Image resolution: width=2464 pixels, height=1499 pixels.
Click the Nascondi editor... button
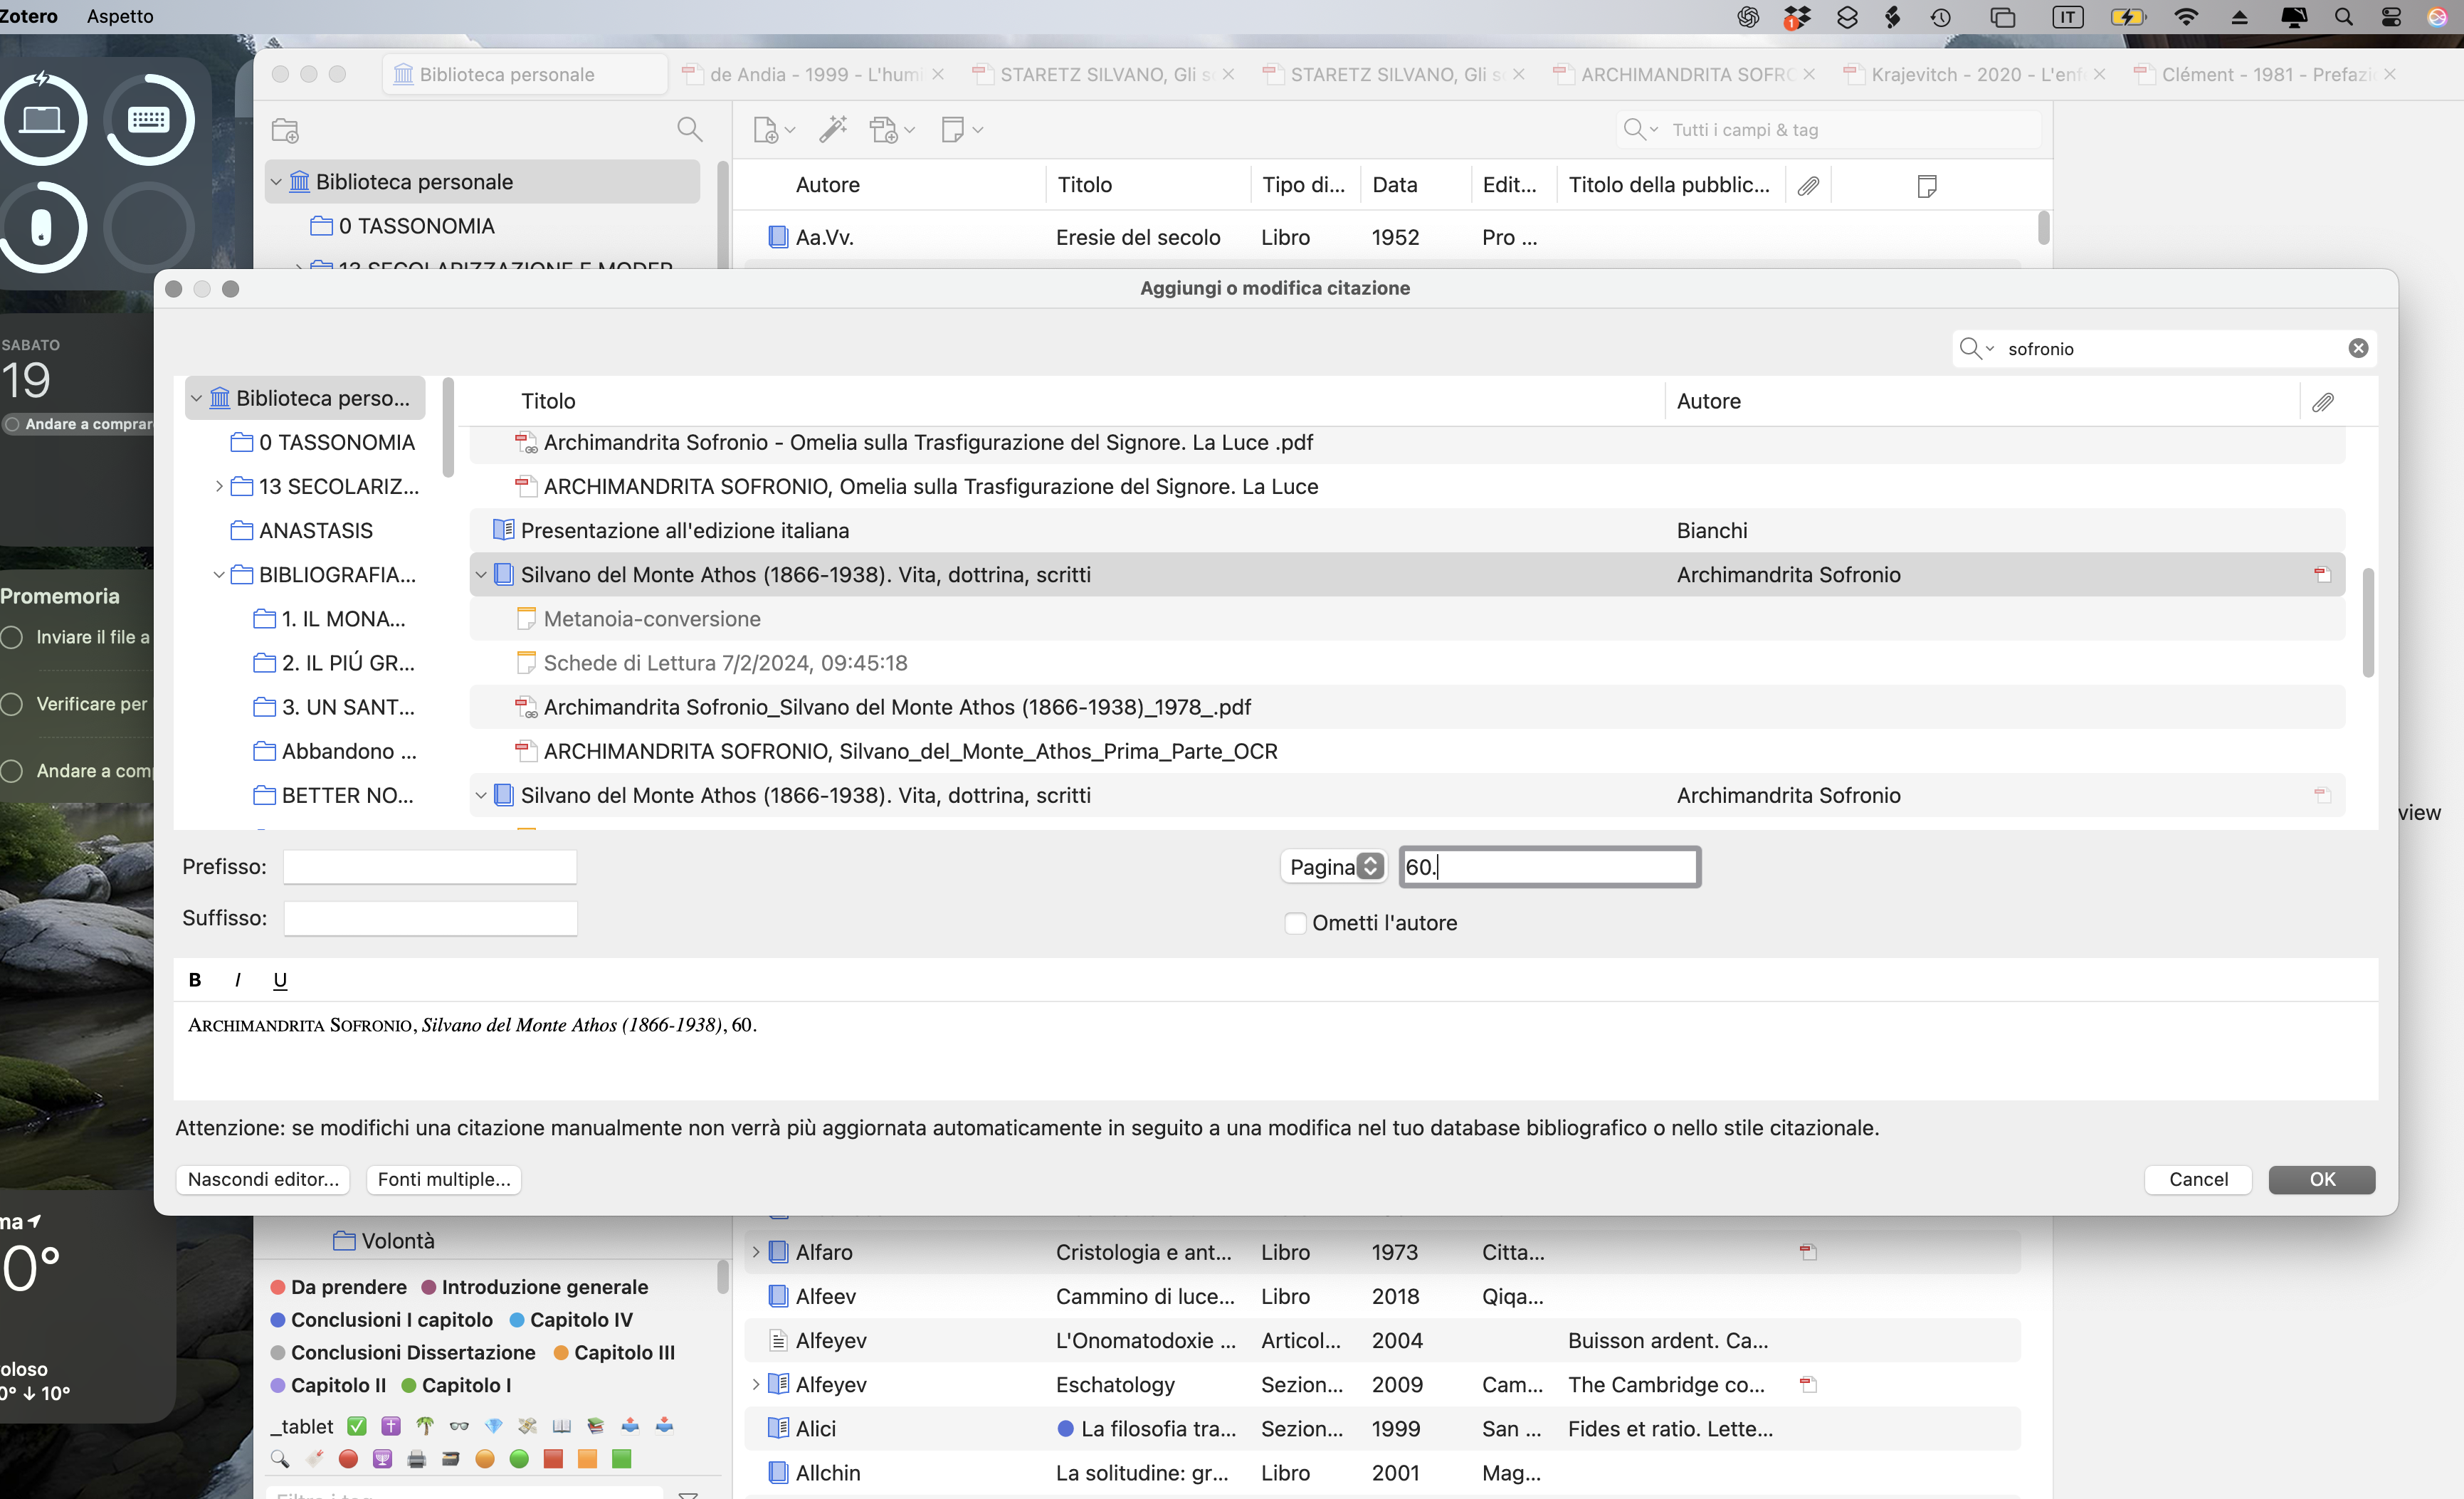pos(263,1179)
